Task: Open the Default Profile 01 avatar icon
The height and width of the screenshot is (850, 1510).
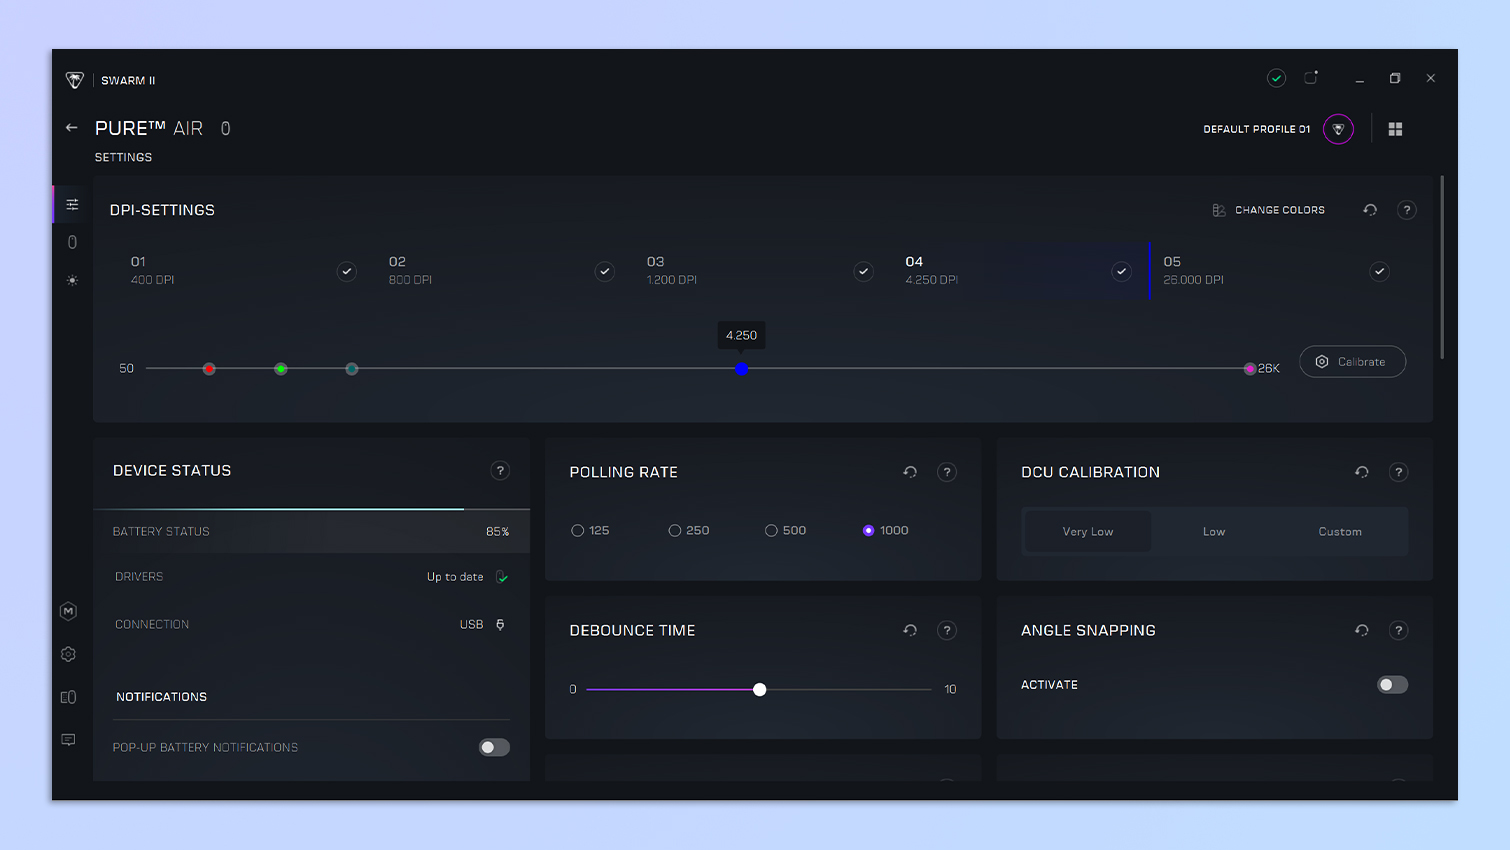Action: (1338, 129)
